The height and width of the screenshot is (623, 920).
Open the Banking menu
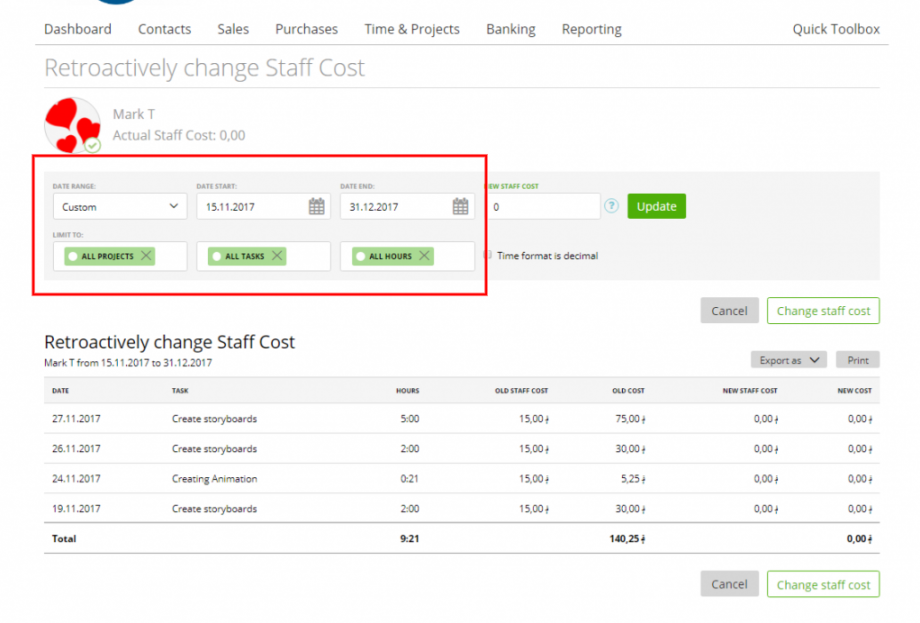[x=510, y=29]
